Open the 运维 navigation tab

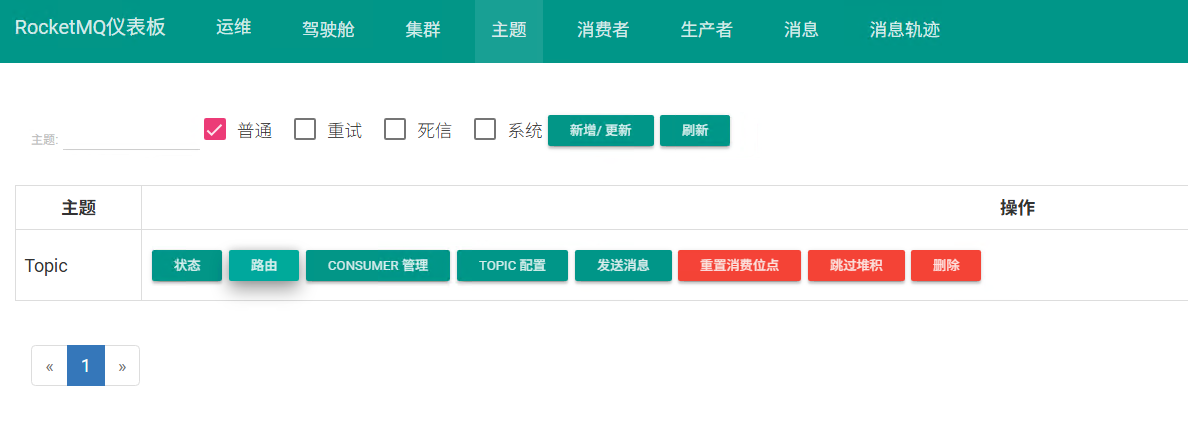click(x=233, y=28)
